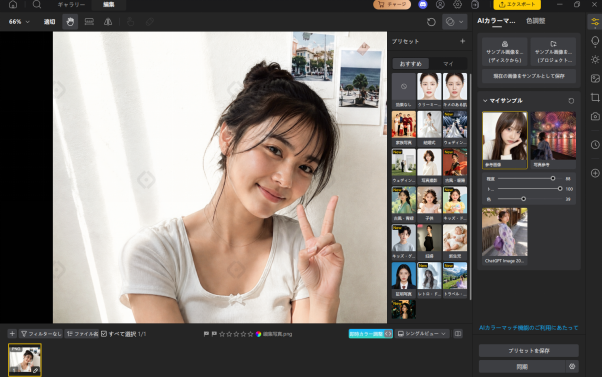Load sample image from disk button

pyautogui.click(x=504, y=51)
